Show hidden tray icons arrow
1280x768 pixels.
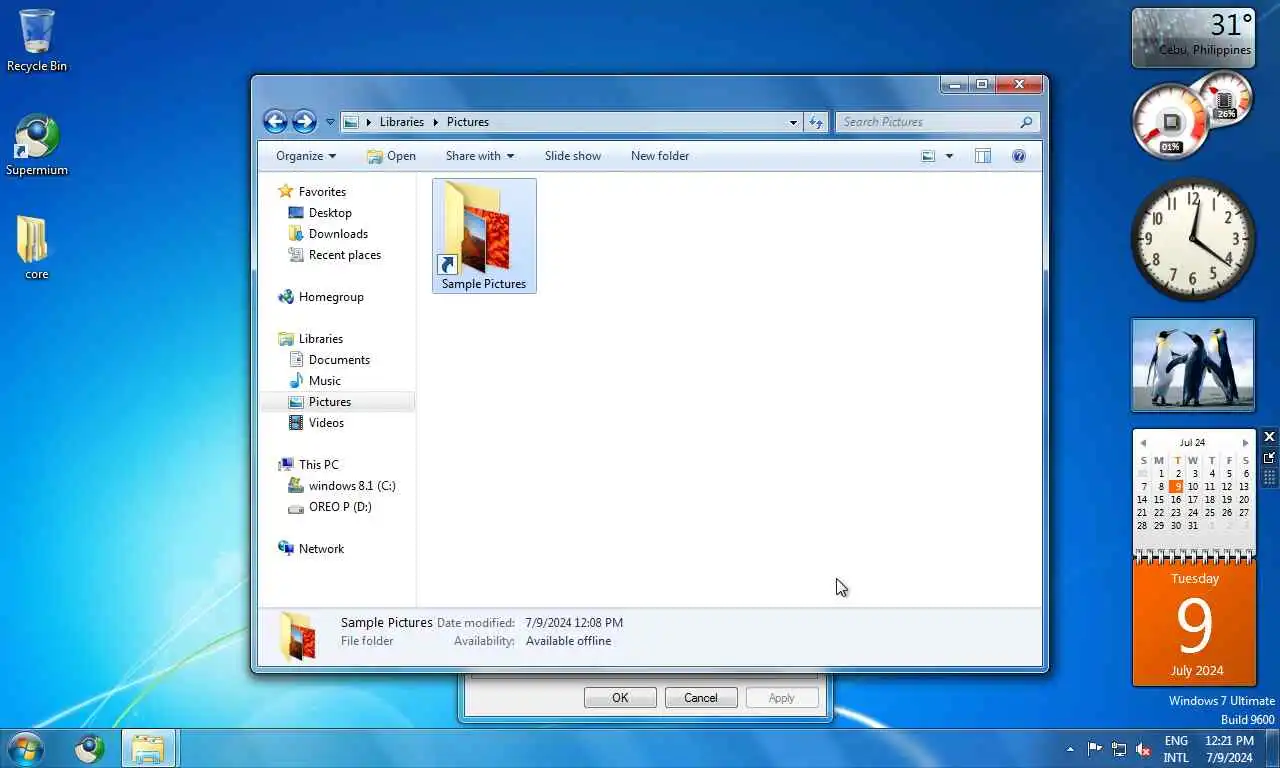point(1071,749)
